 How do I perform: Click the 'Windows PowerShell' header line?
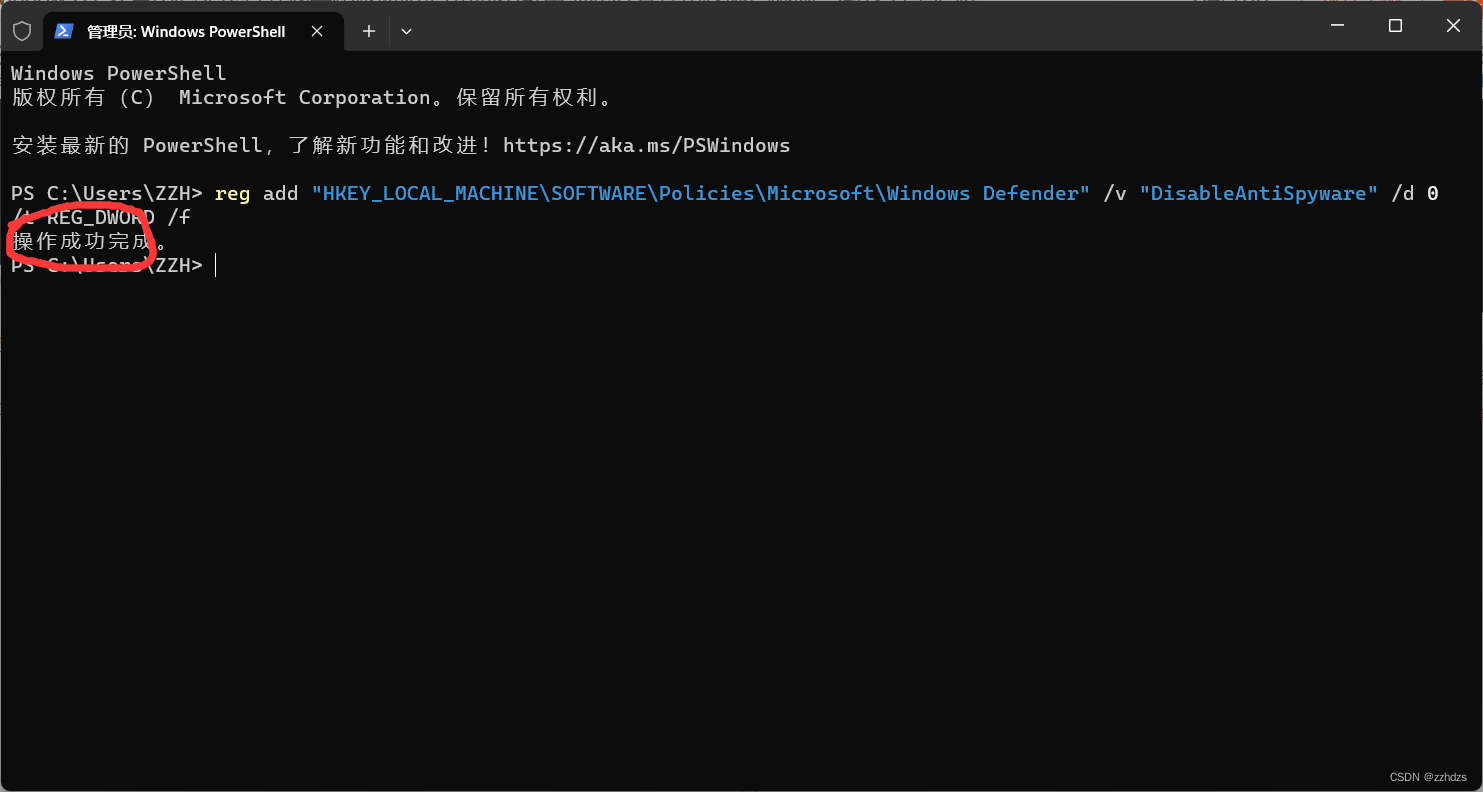point(119,73)
